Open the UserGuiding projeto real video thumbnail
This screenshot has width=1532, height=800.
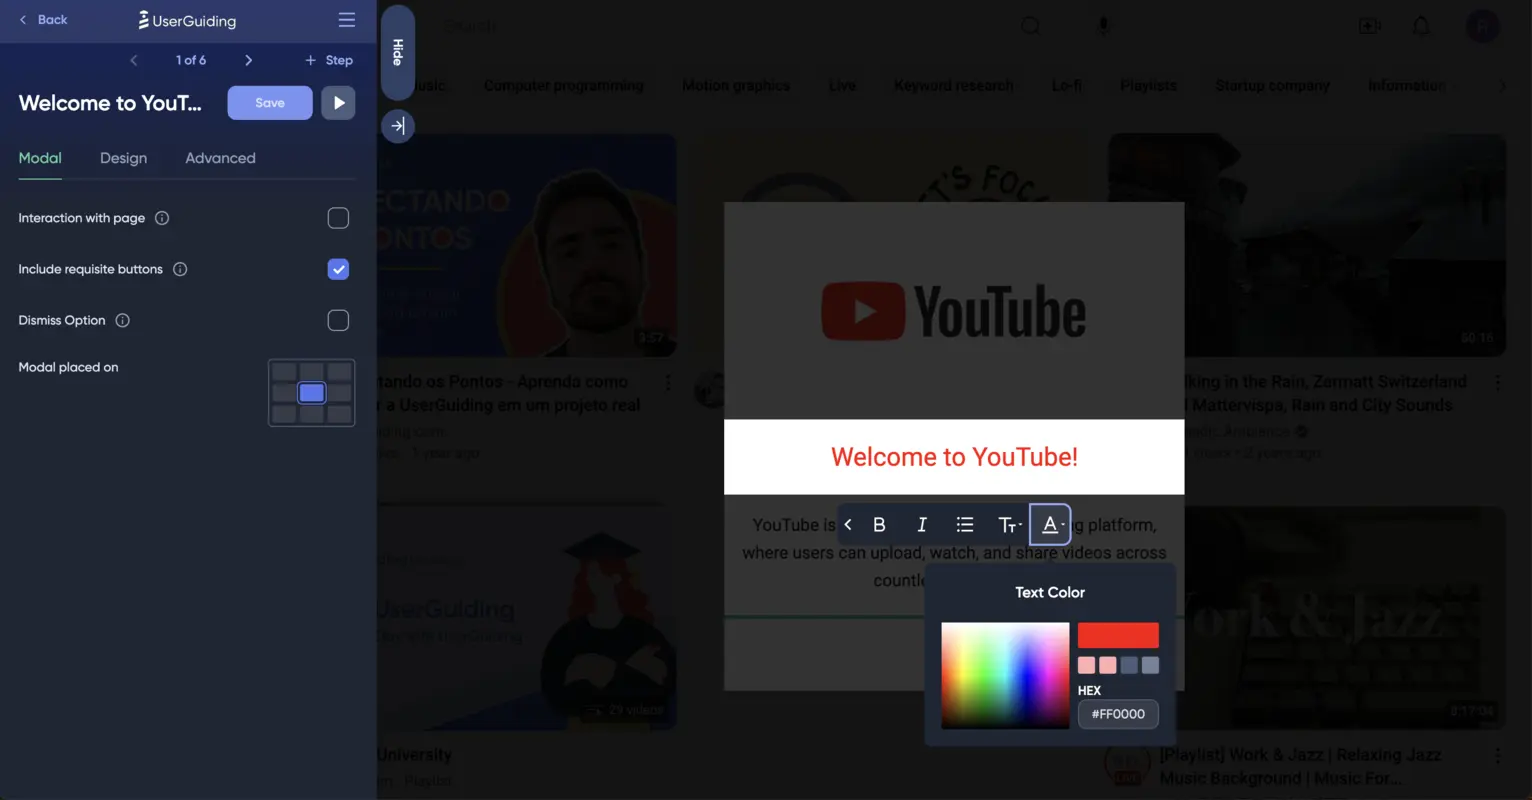pyautogui.click(x=527, y=245)
